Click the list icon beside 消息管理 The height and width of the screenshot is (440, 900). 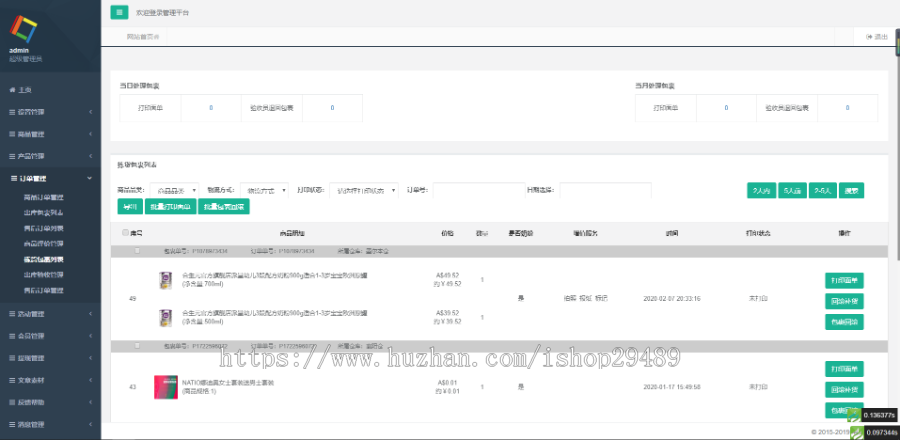(x=12, y=425)
